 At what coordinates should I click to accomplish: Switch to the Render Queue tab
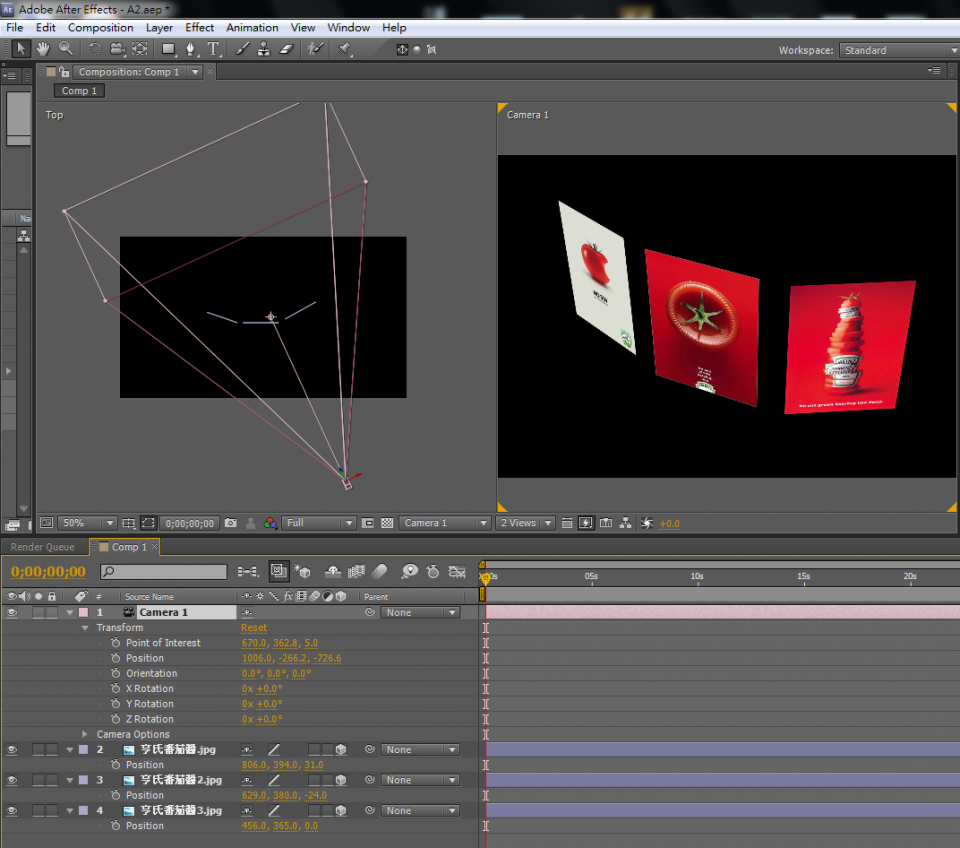(x=43, y=547)
